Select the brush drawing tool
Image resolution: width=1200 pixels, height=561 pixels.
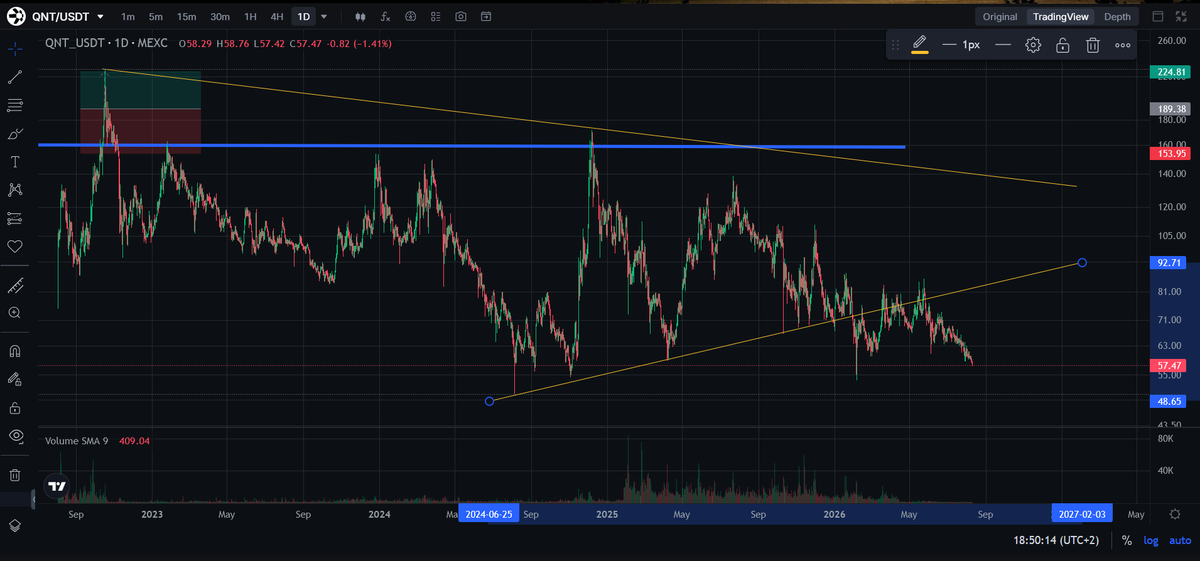coord(15,133)
